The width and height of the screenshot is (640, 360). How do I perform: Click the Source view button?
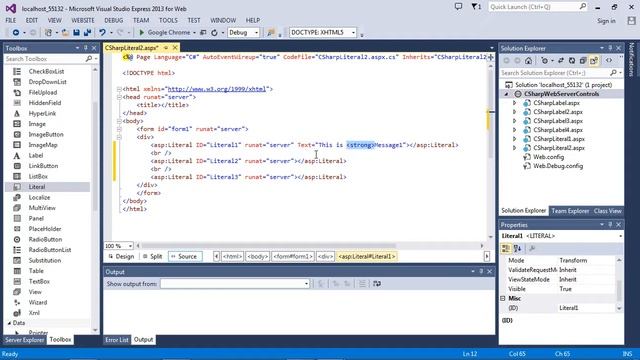[x=184, y=256]
